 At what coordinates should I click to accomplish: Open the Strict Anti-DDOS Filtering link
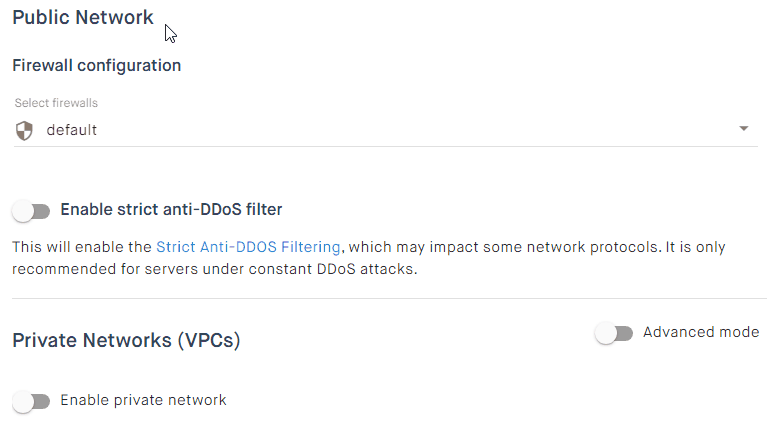click(248, 247)
